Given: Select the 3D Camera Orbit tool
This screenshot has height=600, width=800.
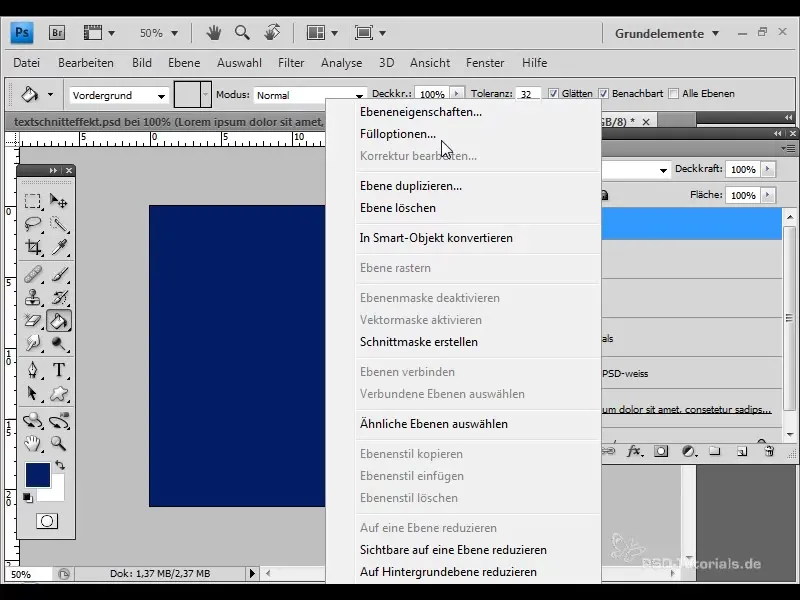Looking at the screenshot, I should [59, 420].
